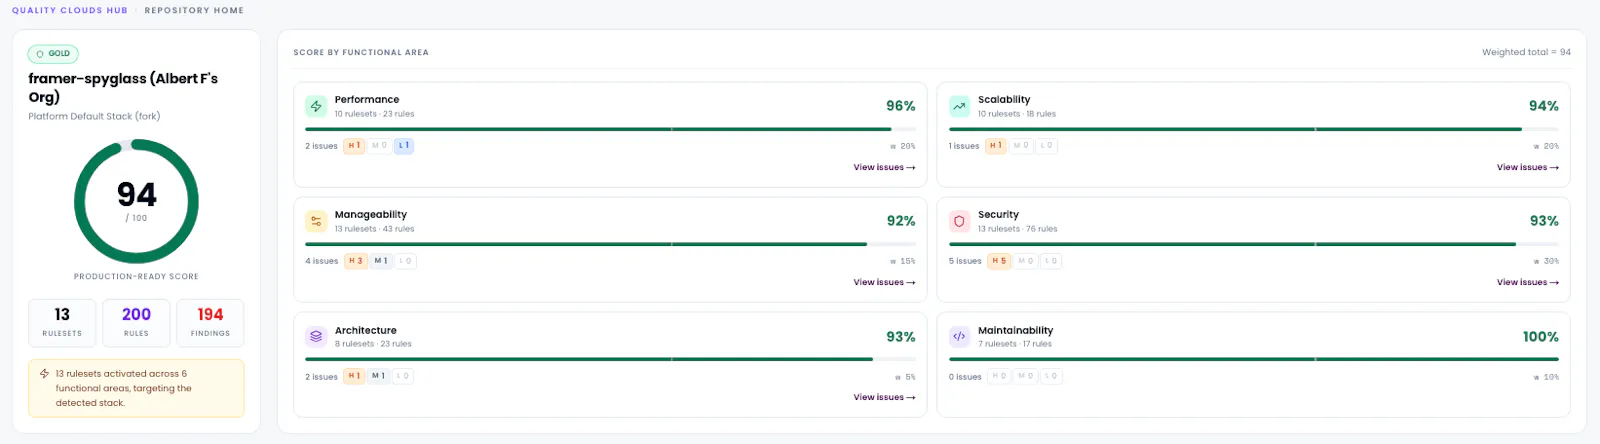The width and height of the screenshot is (1600, 444).
Task: Click '13 rulesets · 76 rules' text
Action: pos(1017,229)
